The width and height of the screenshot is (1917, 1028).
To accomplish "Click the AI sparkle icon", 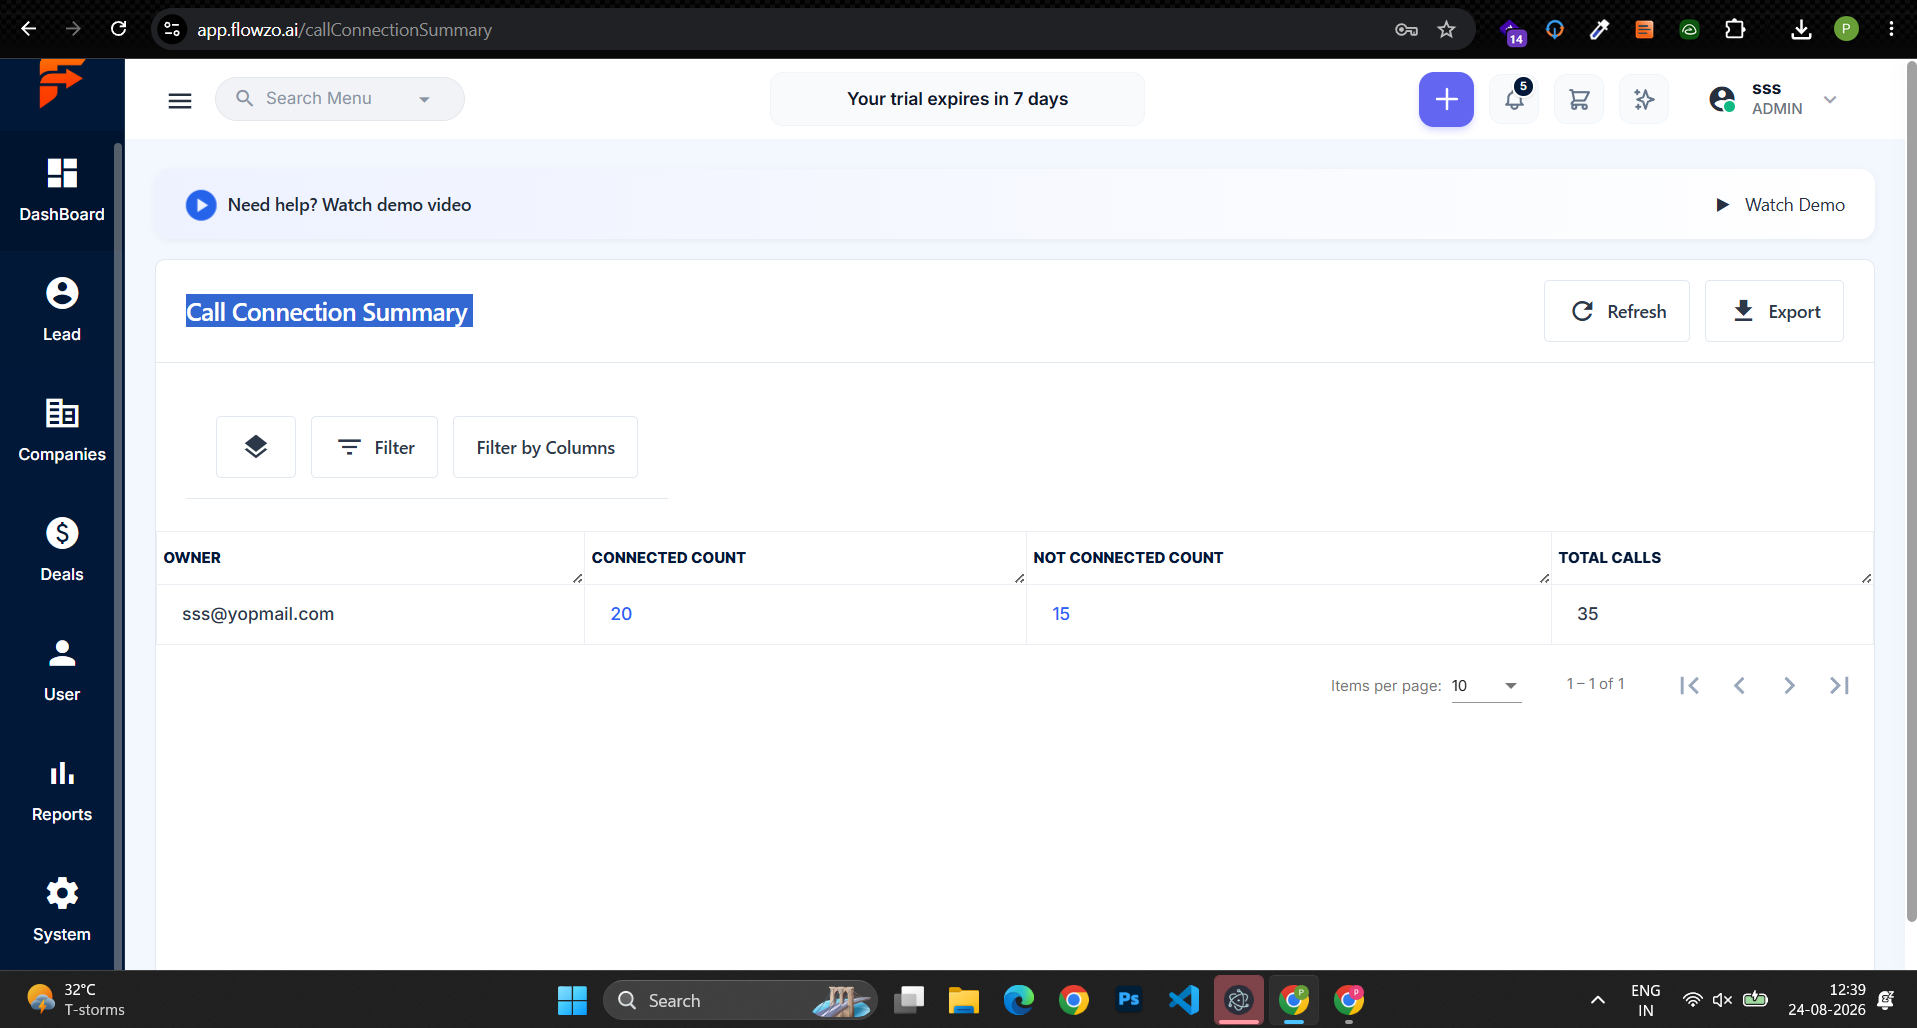I will coord(1644,99).
